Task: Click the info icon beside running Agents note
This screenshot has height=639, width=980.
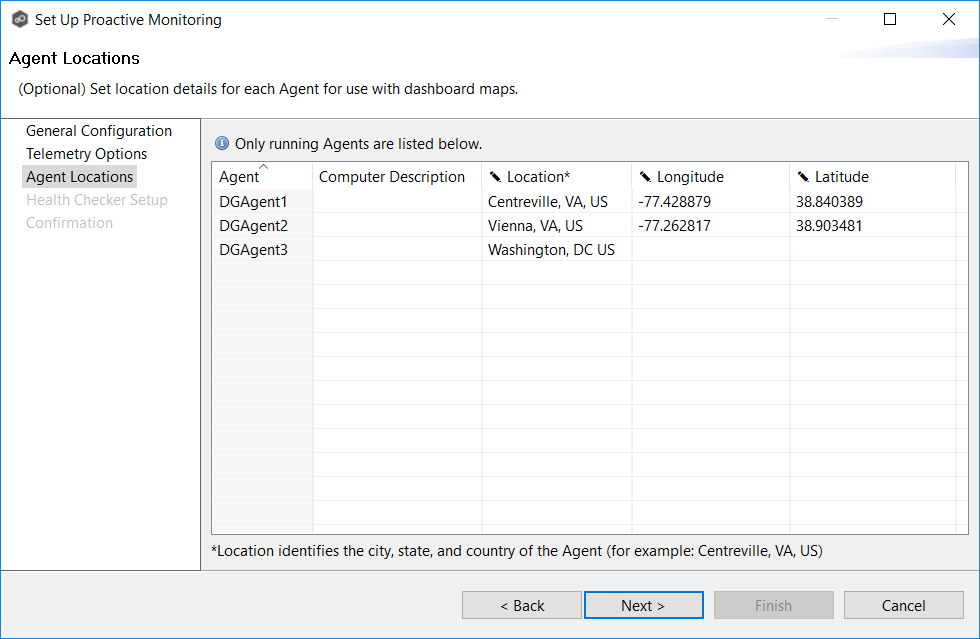Action: point(222,144)
